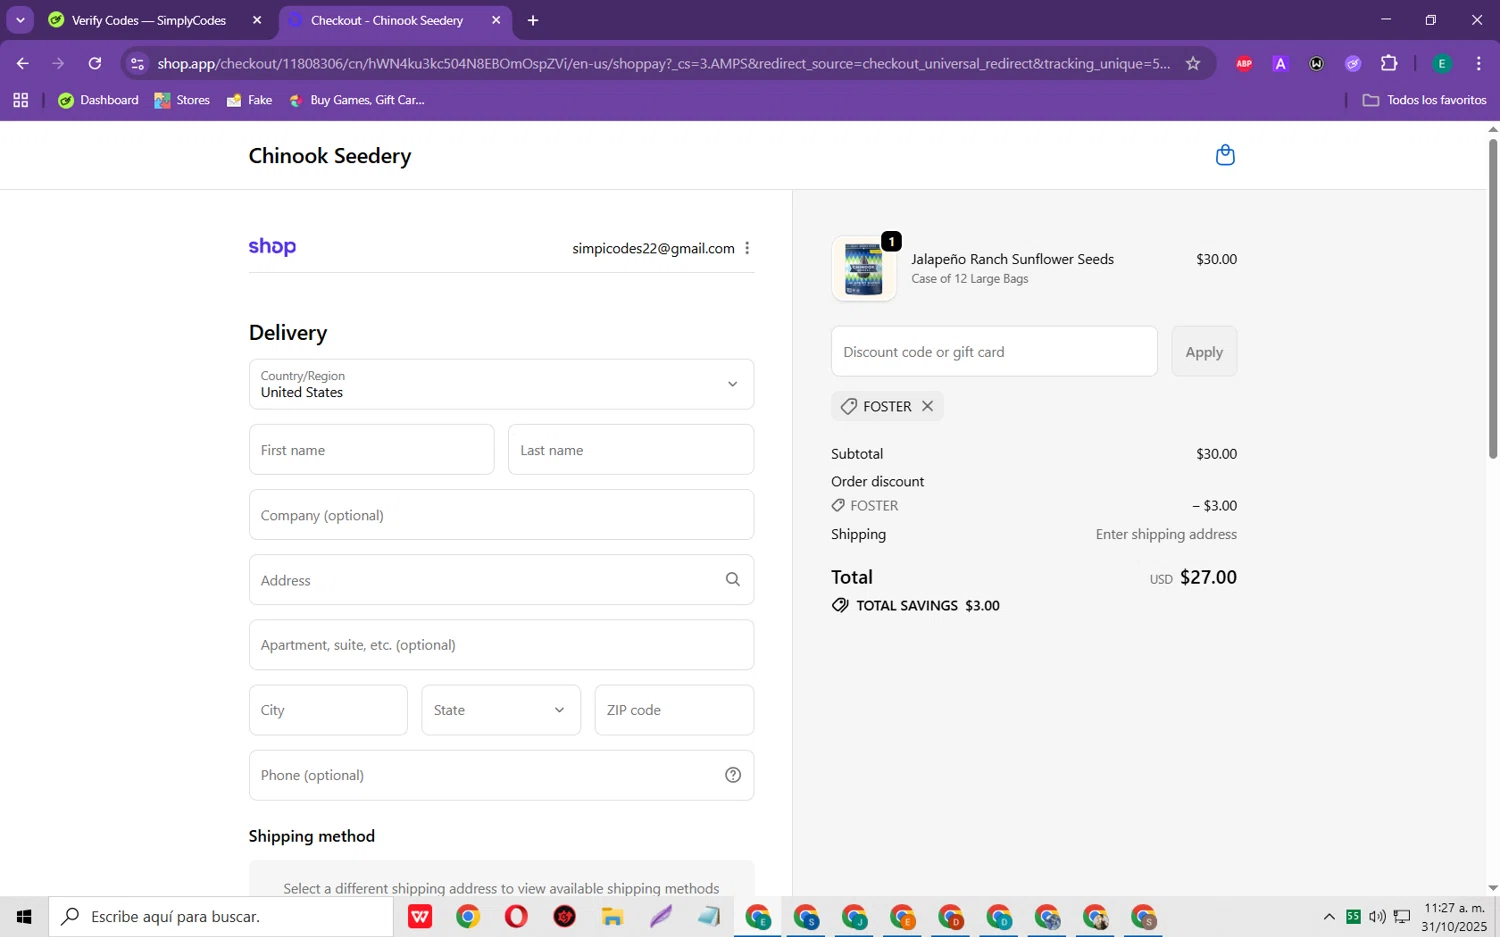Open Opera browser from taskbar
The height and width of the screenshot is (937, 1500).
pos(516,916)
